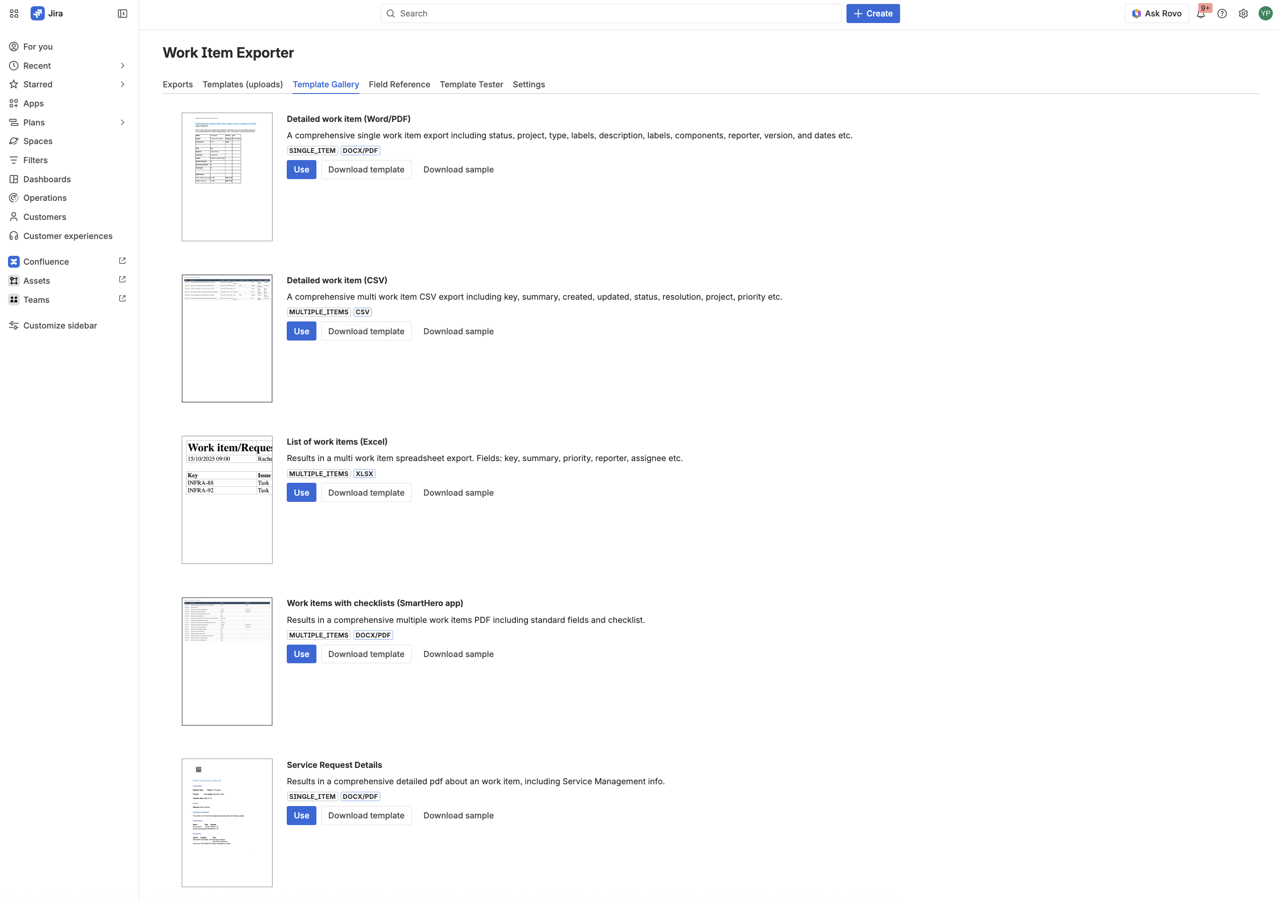Open the app switcher grid icon

(13, 13)
